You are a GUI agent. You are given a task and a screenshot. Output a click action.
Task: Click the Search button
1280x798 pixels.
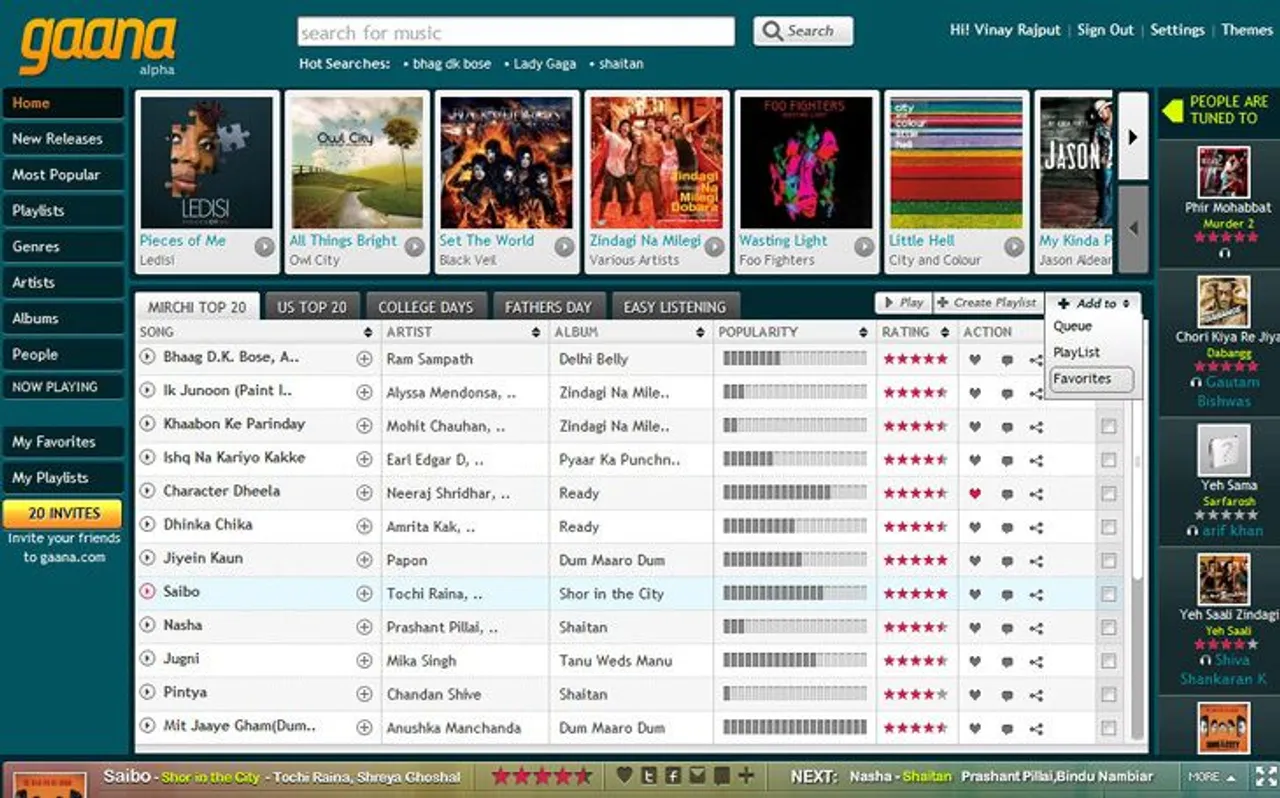[x=803, y=31]
